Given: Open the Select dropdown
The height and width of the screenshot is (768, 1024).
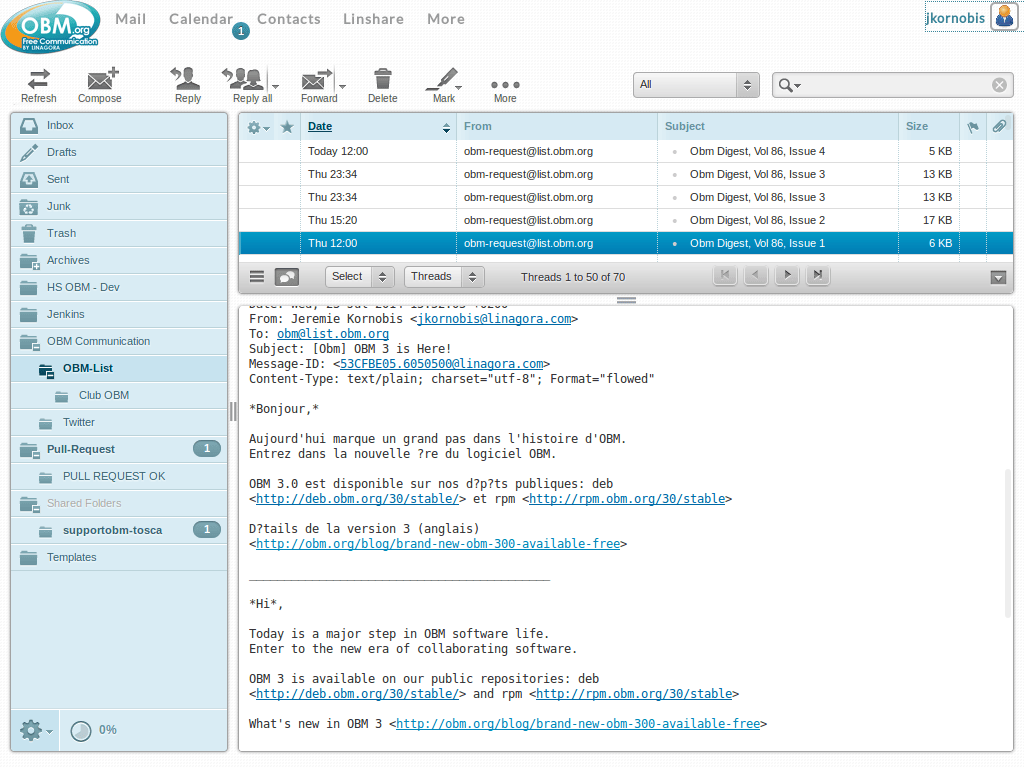Looking at the screenshot, I should 359,277.
